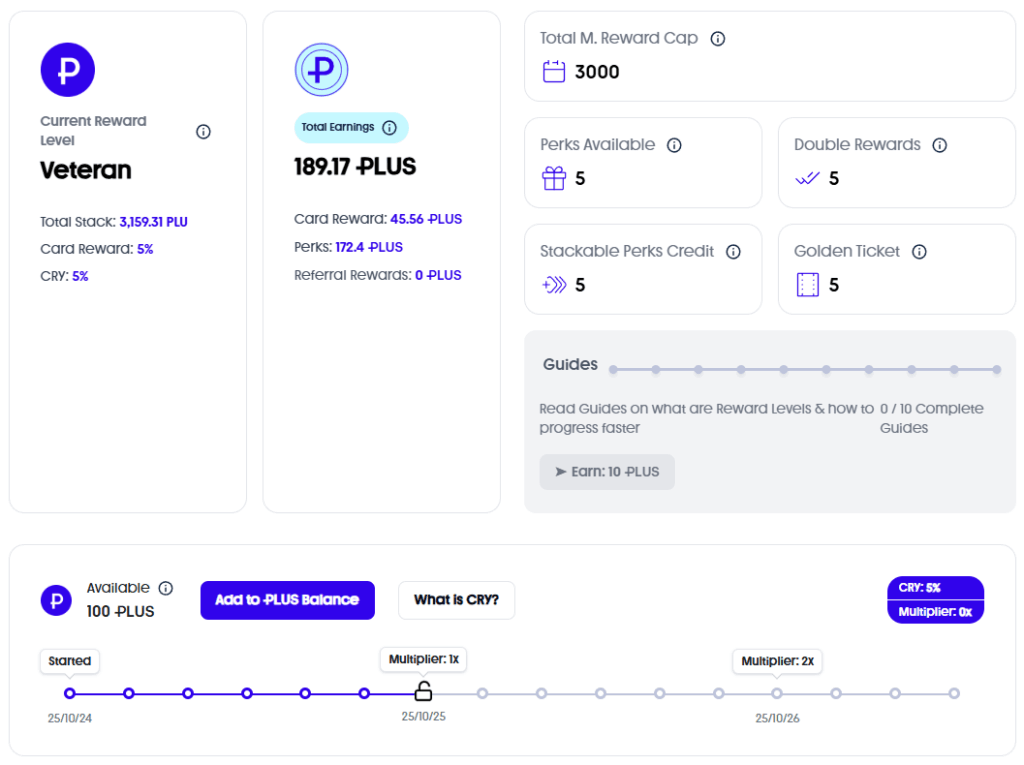Select the Golden Ticket ticket icon

coord(808,285)
